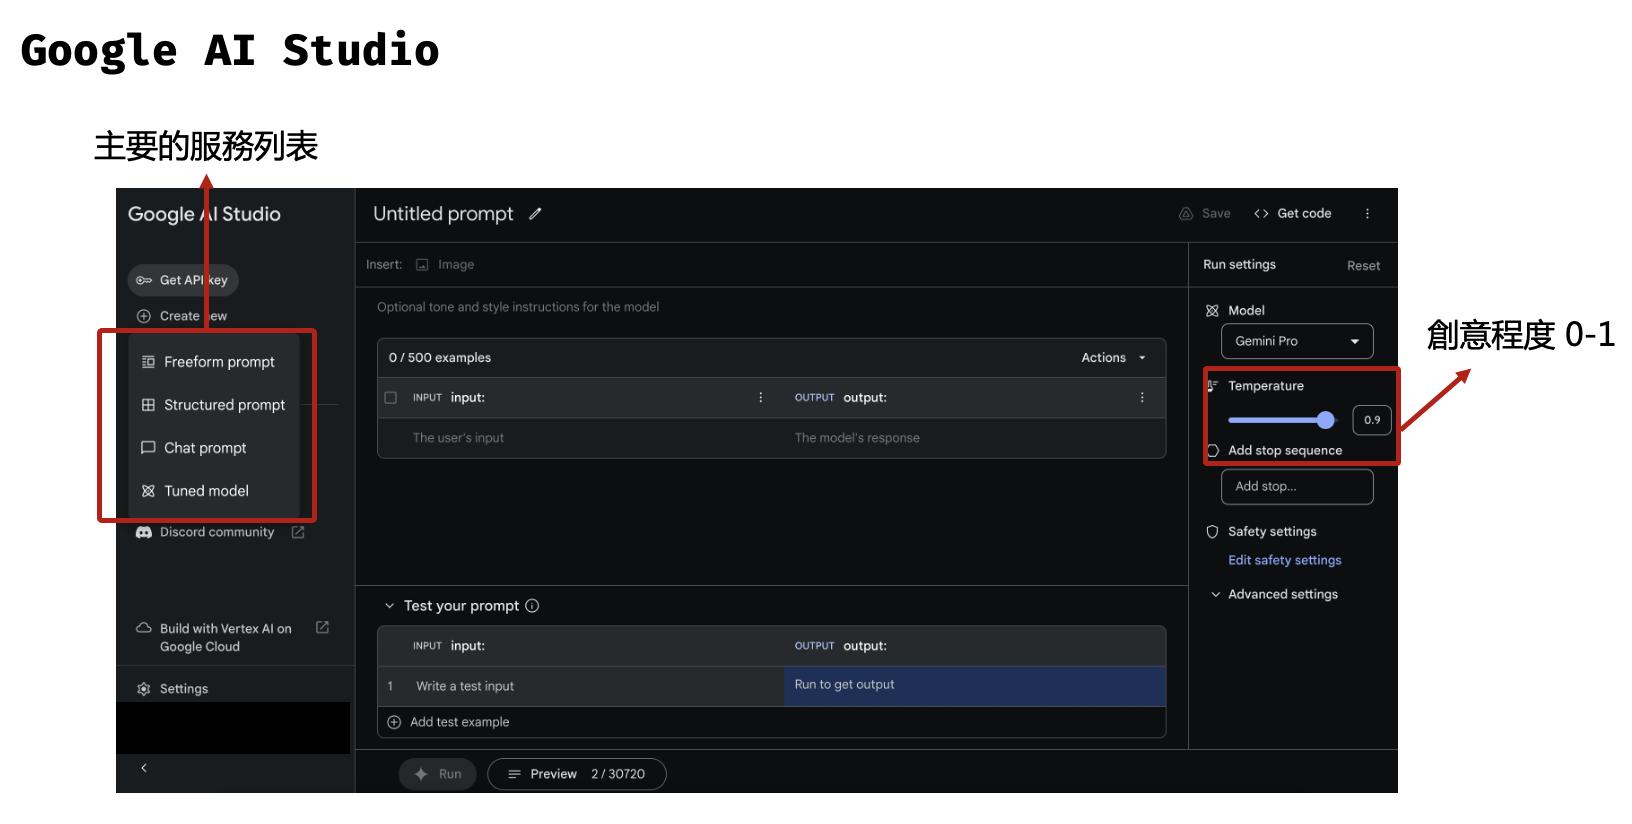Tick the checkbox in the examples header row
Viewport: 1632px width, 824px height.
click(391, 398)
